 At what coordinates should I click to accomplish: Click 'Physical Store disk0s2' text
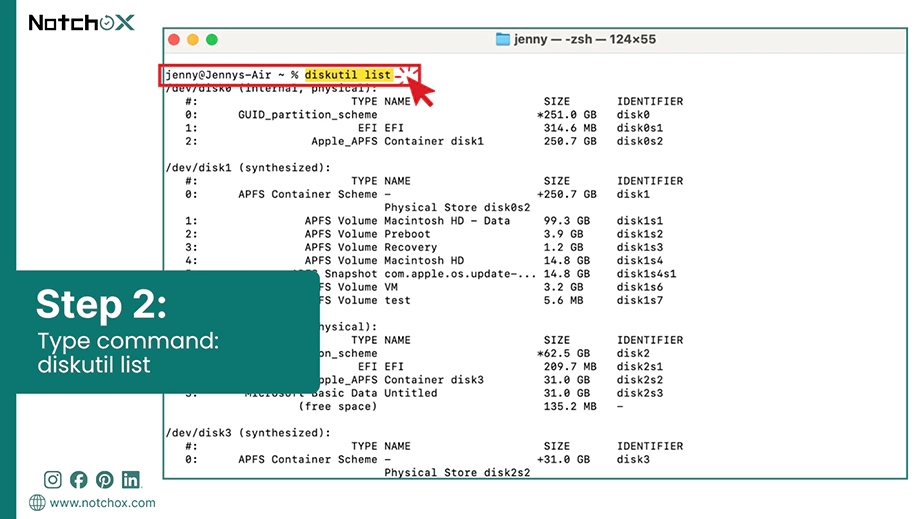coord(457,207)
